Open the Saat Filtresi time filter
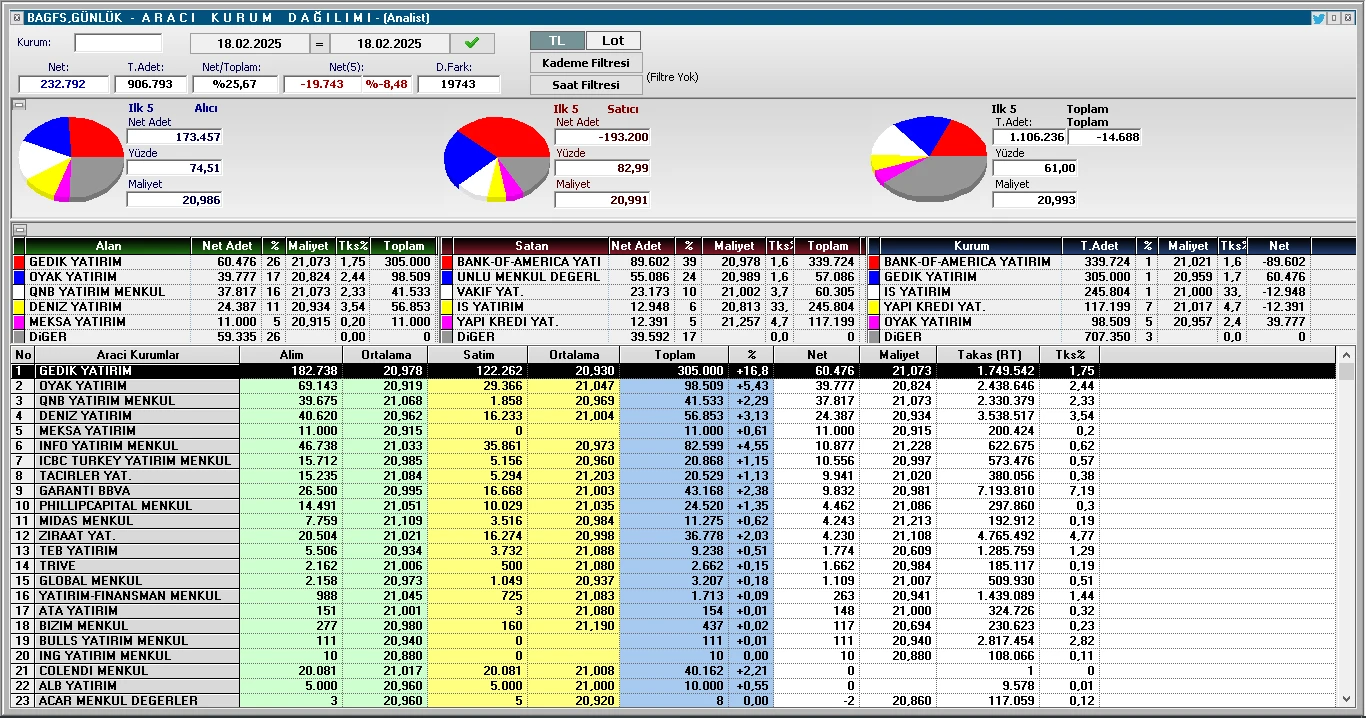The height and width of the screenshot is (718, 1366). point(586,85)
